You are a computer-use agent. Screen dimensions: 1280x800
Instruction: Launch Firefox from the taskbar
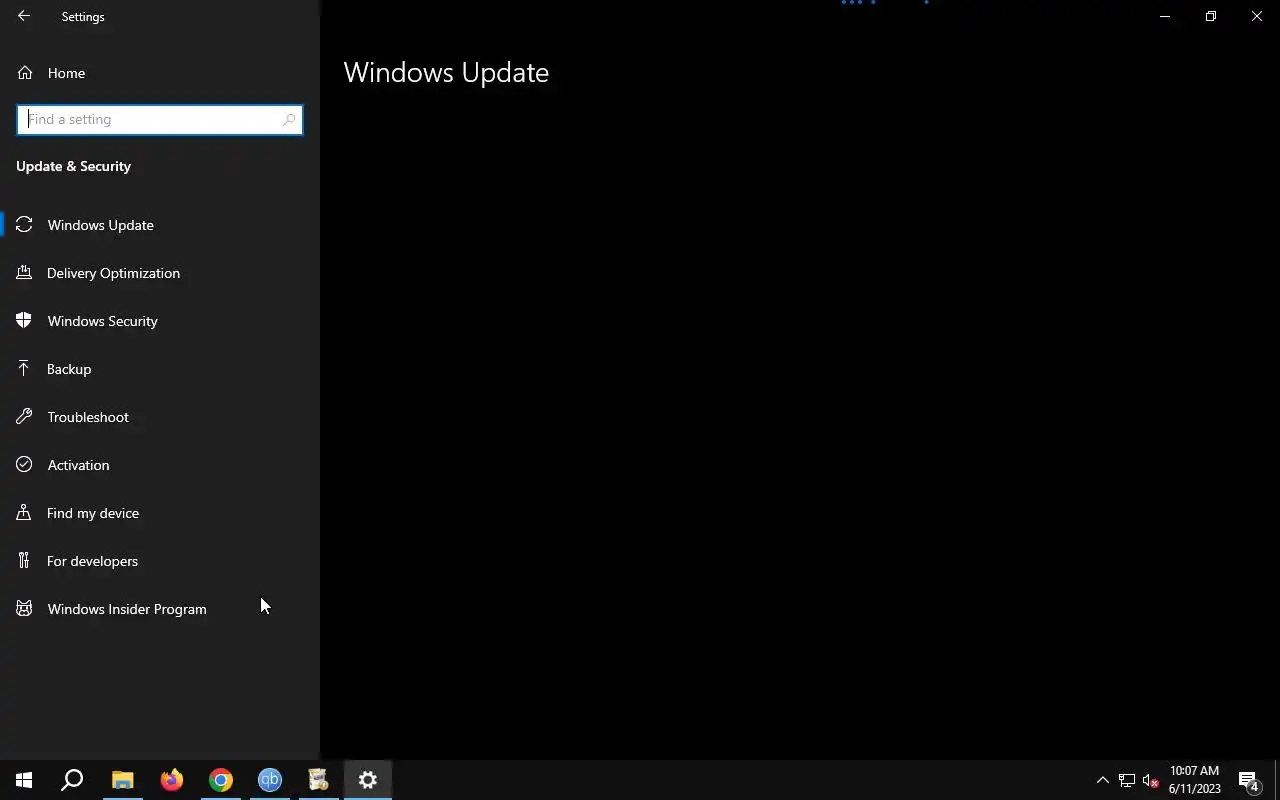[172, 780]
